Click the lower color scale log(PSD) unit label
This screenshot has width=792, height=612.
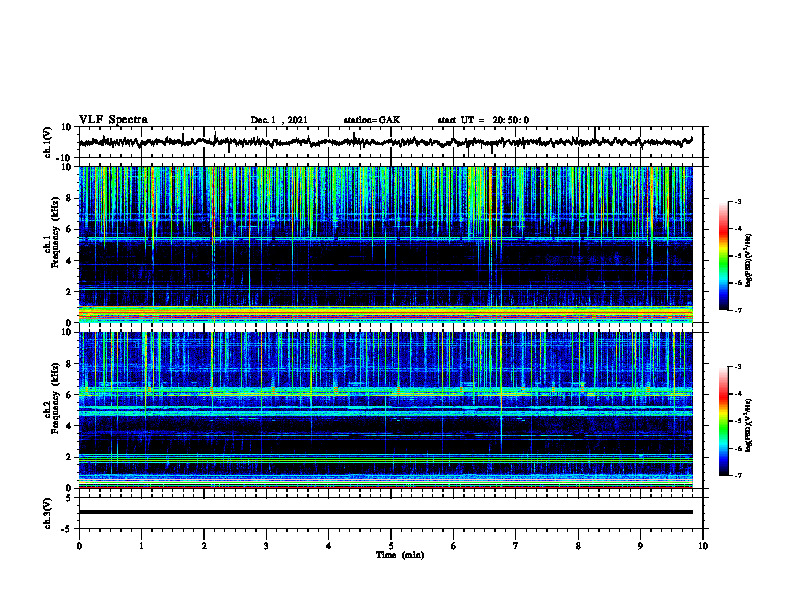click(749, 425)
